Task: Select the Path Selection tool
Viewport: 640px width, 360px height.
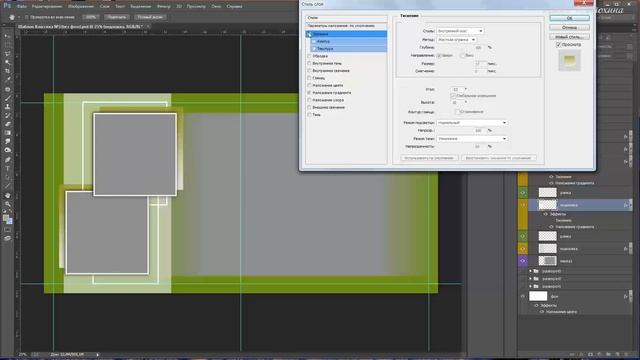Action: (7, 177)
